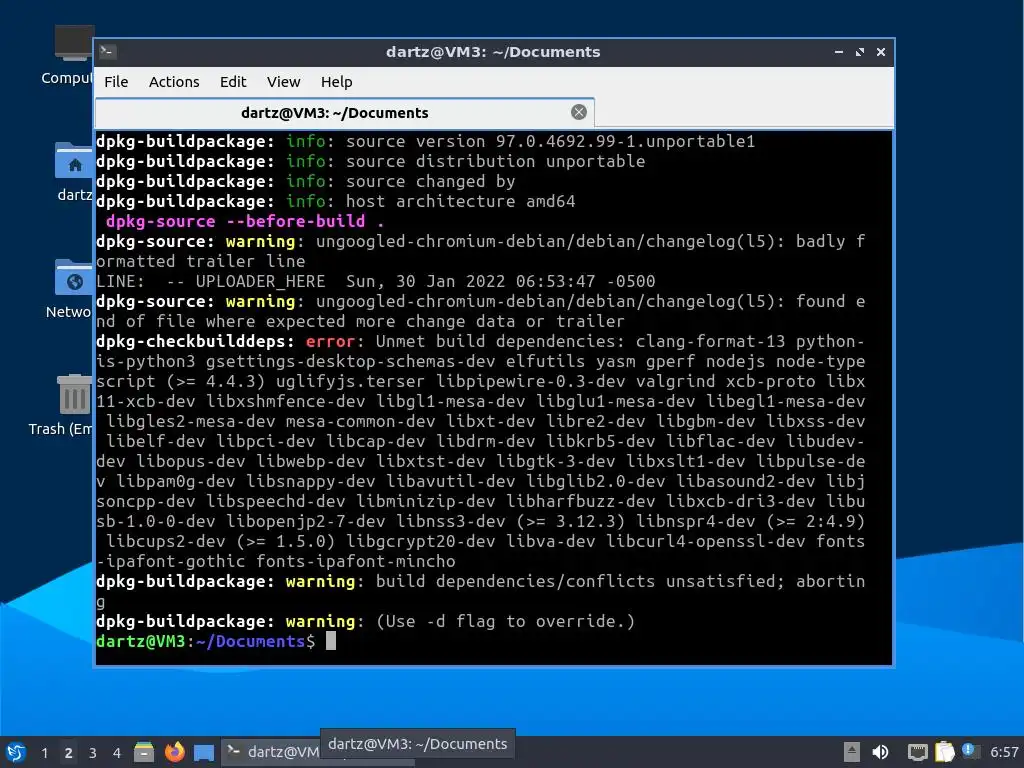Viewport: 1024px width, 768px height.
Task: Switch to workspace 3
Action: click(x=93, y=753)
